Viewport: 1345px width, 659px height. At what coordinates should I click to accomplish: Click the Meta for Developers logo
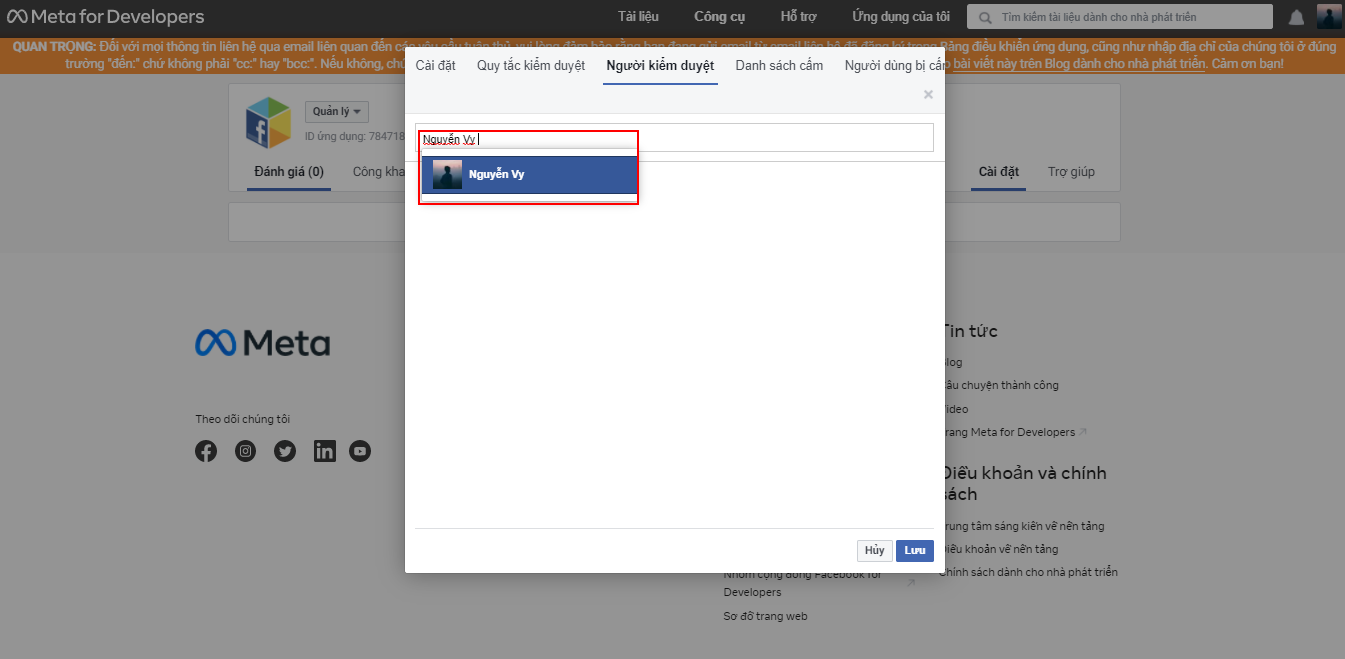tap(105, 17)
